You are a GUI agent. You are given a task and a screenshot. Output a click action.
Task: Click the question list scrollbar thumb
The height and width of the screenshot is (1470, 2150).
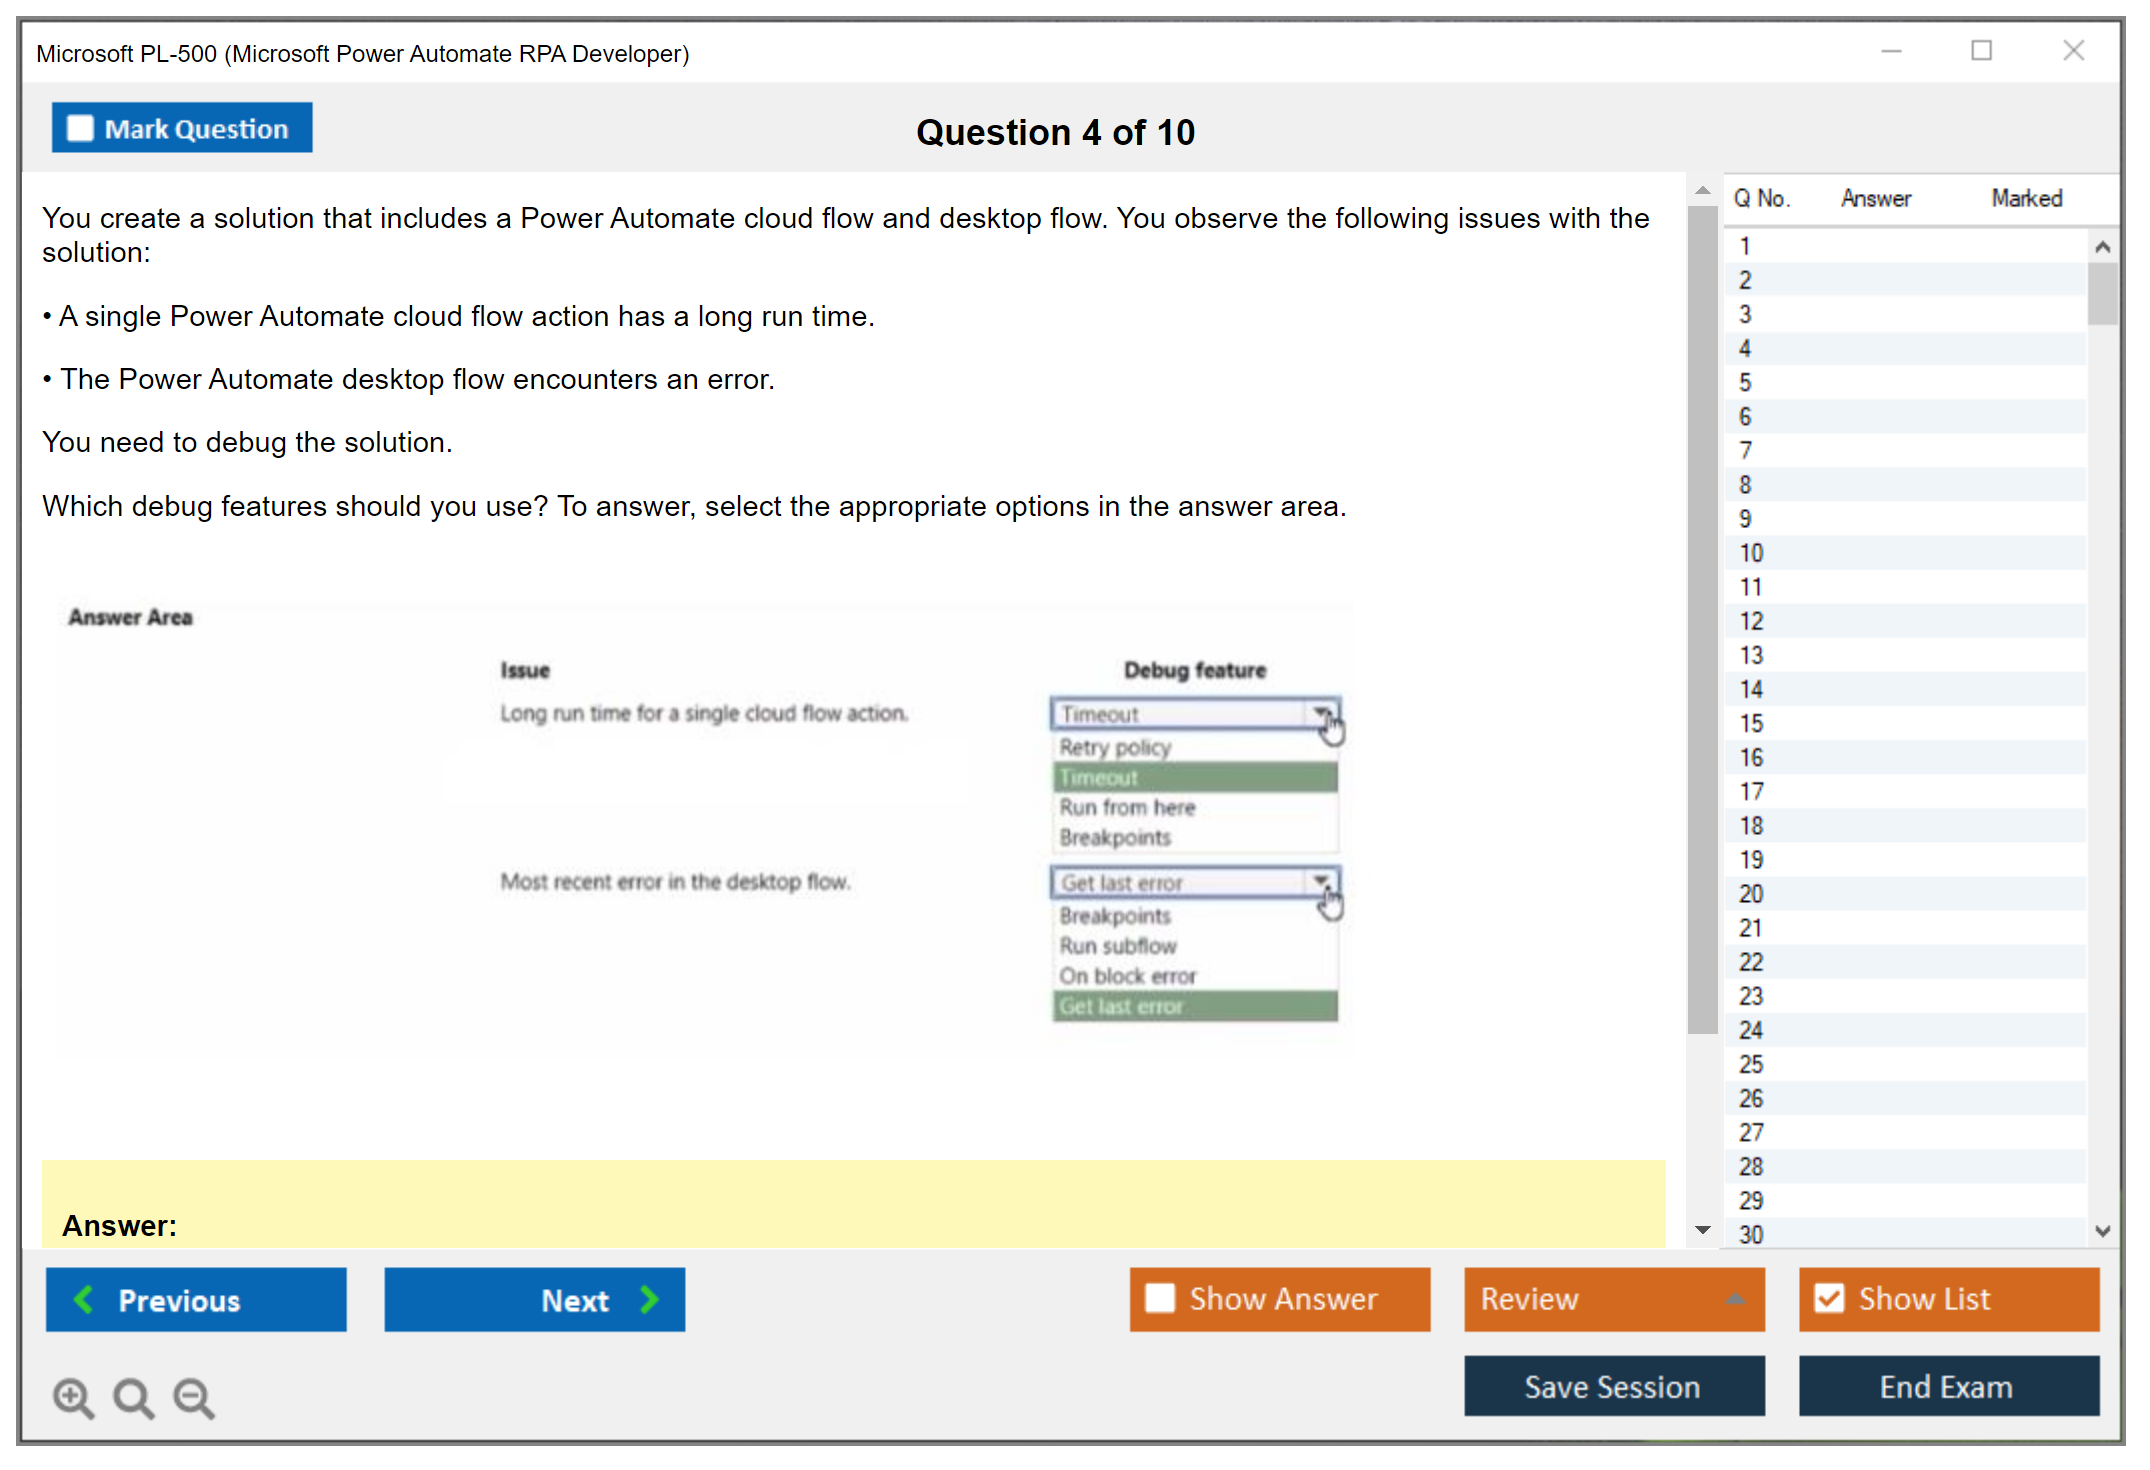click(x=2102, y=293)
